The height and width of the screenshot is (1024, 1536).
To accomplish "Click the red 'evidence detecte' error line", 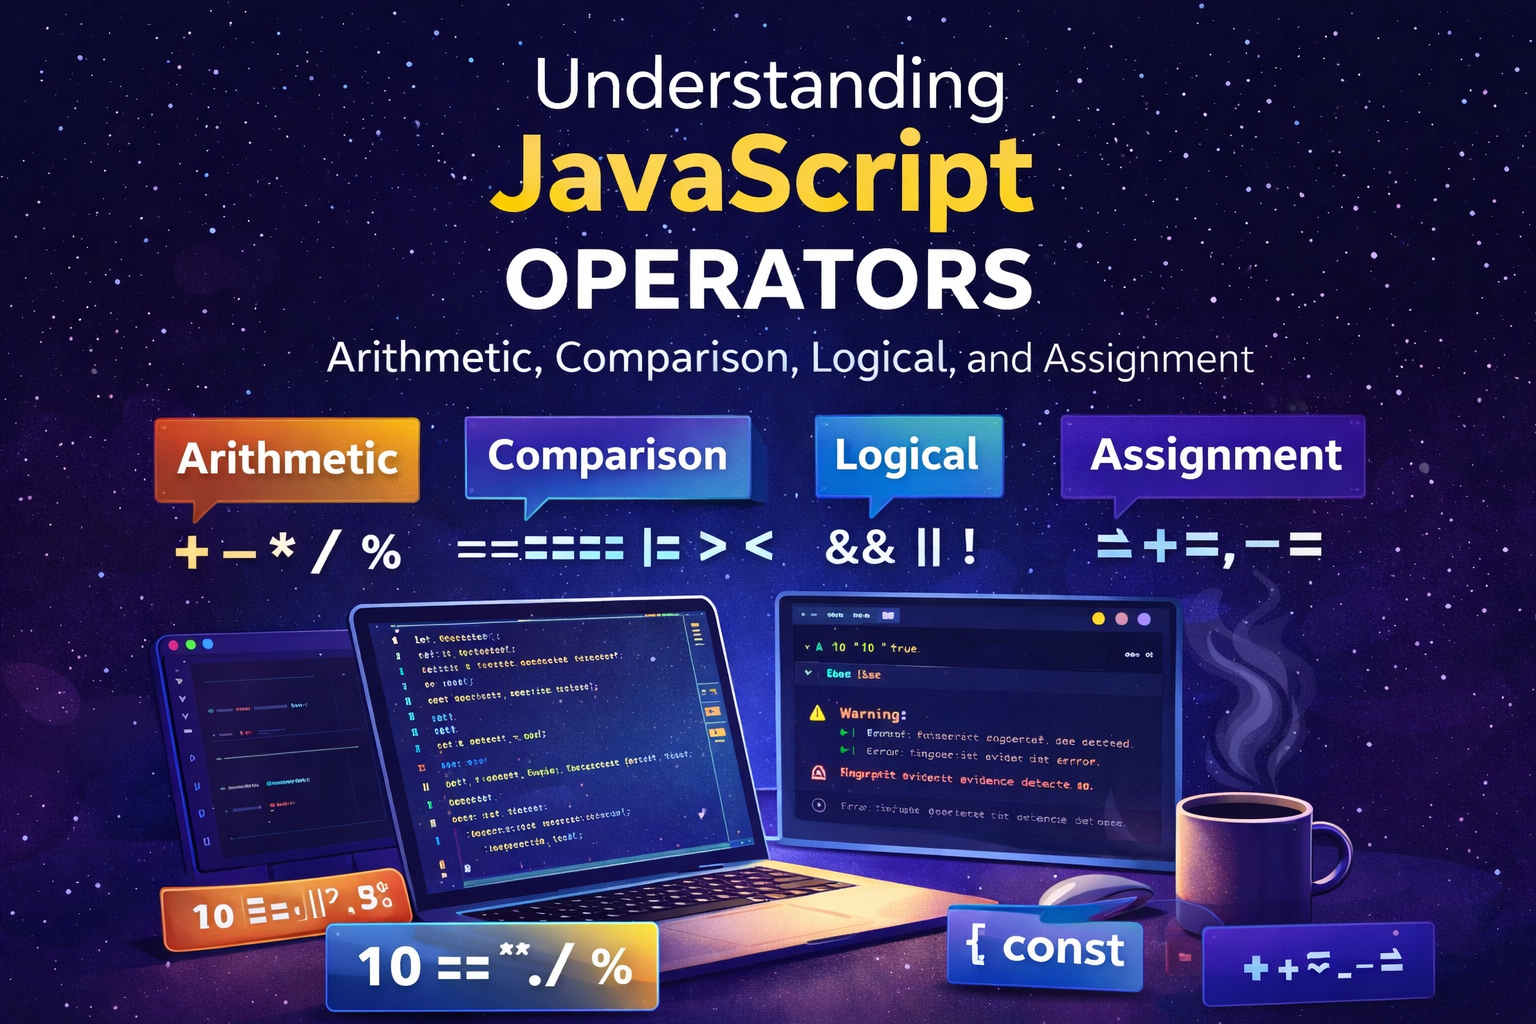I will (x=966, y=778).
